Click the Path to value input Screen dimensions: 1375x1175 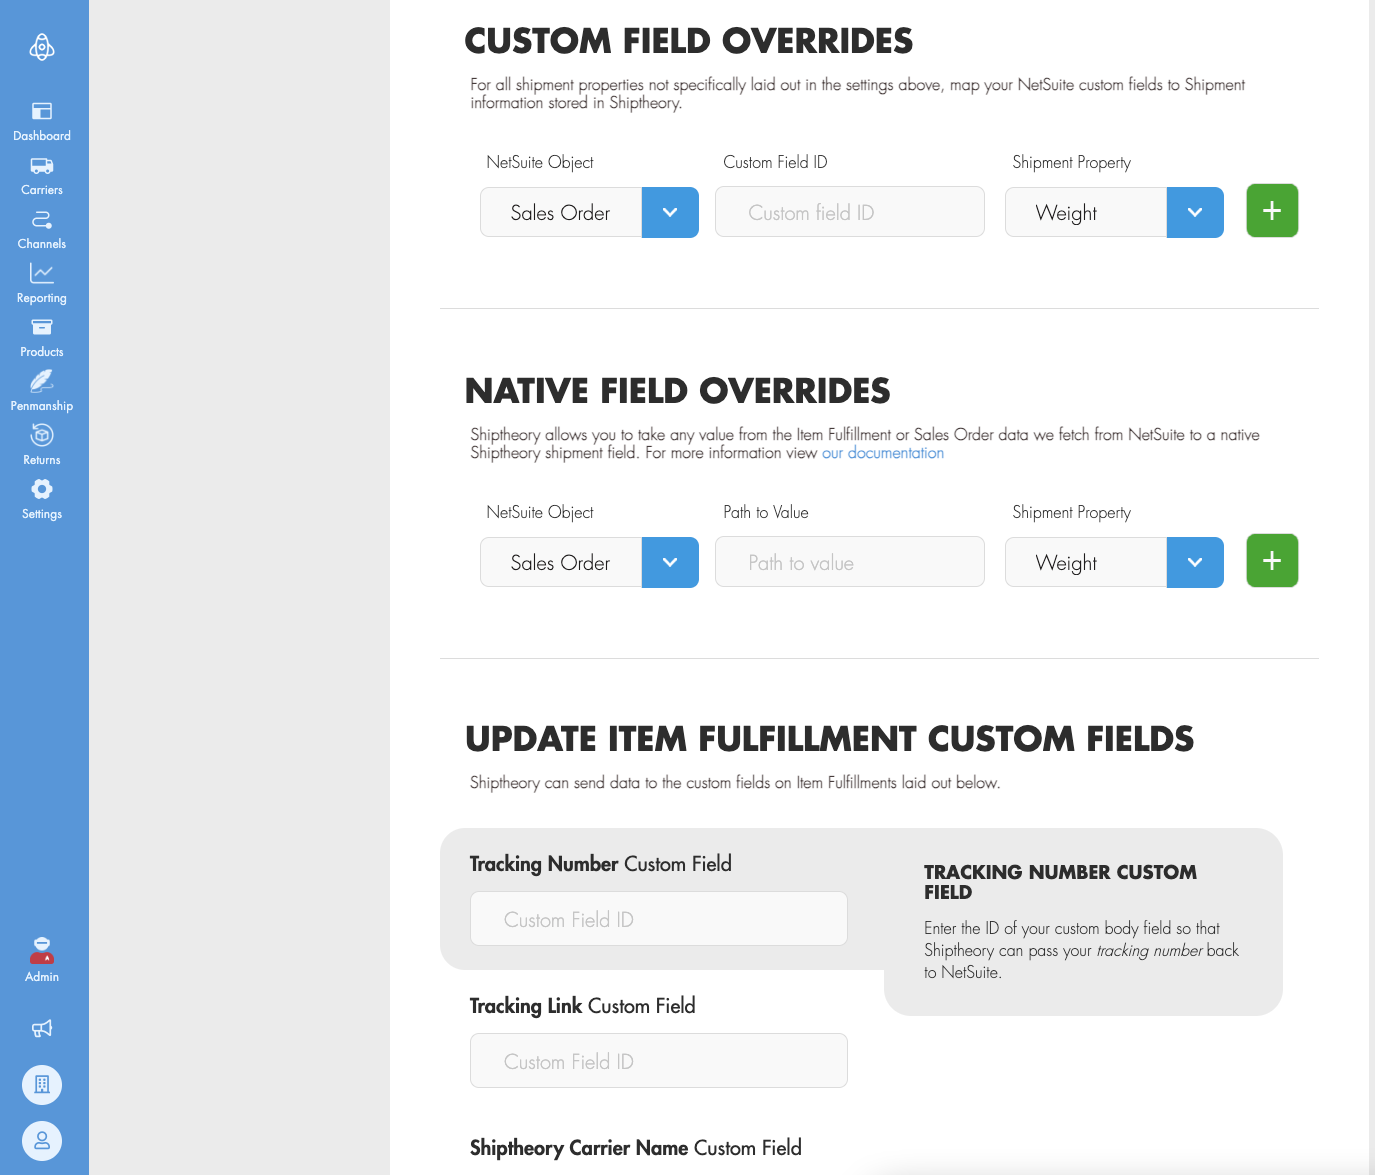coord(850,562)
